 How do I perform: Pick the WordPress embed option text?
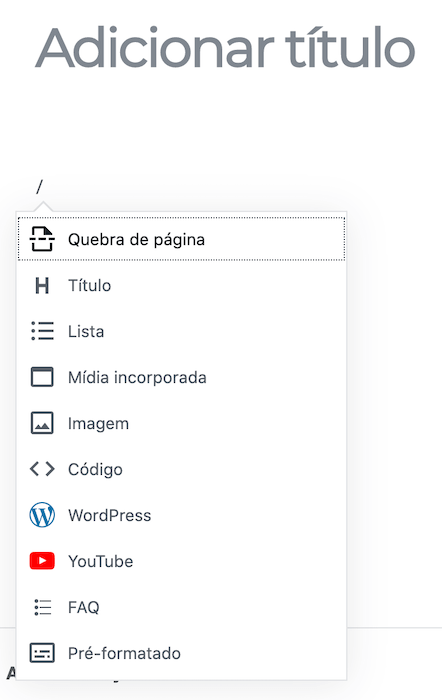pos(109,516)
